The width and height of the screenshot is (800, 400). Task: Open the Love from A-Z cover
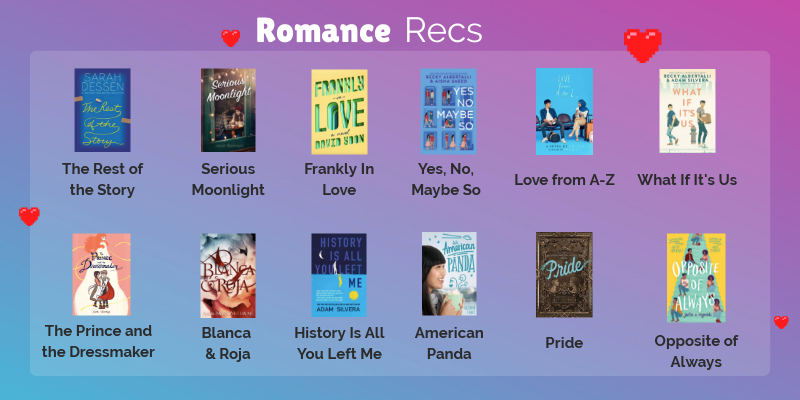click(564, 111)
